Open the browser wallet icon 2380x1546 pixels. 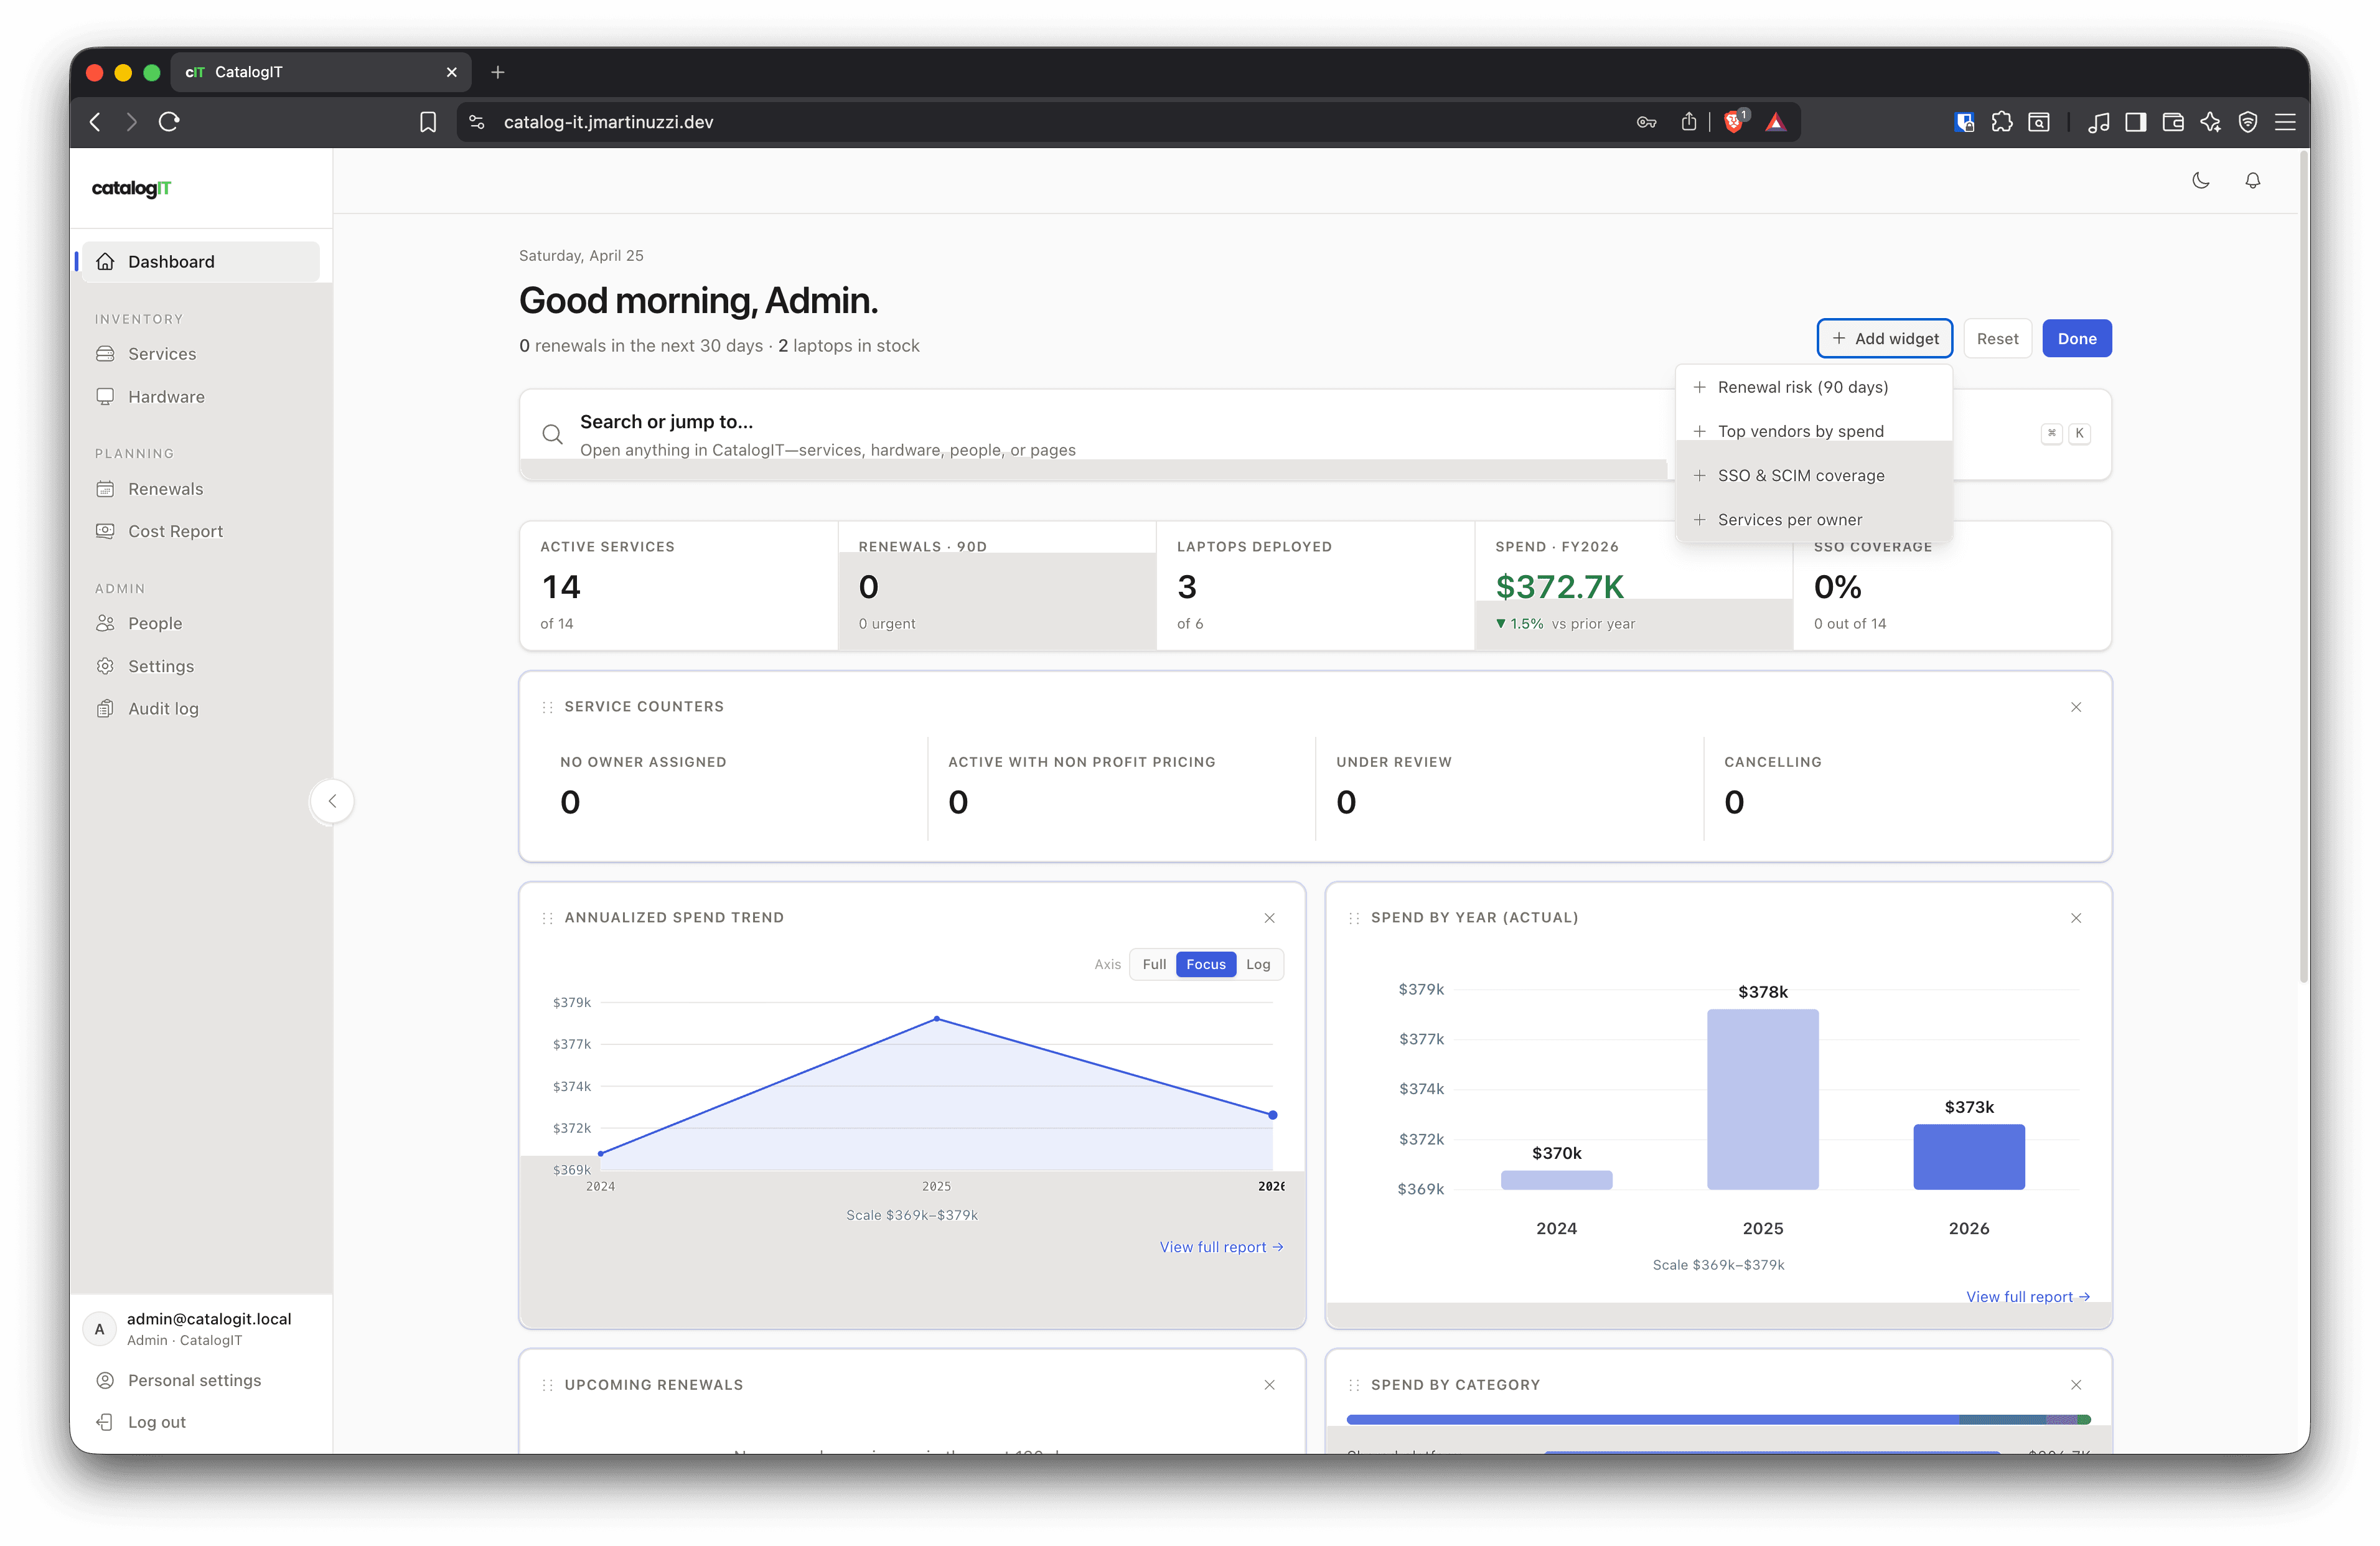click(2172, 122)
